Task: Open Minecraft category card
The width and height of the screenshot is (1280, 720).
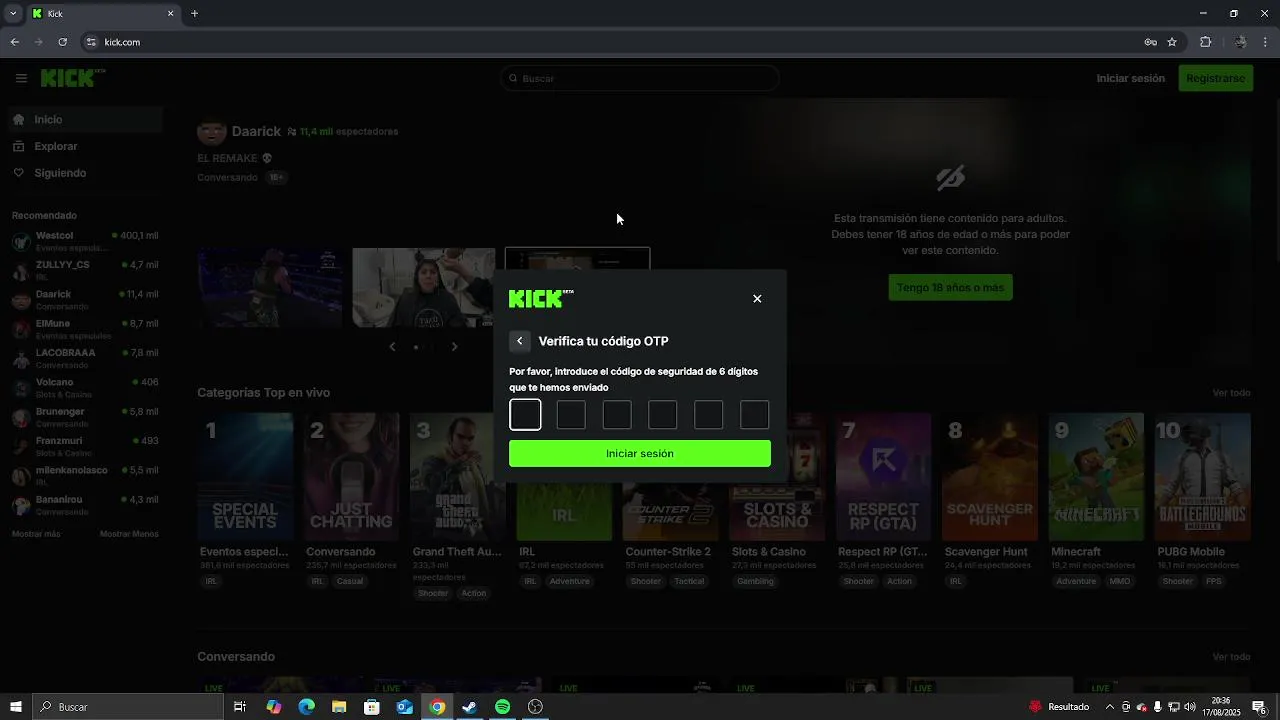Action: [1096, 477]
